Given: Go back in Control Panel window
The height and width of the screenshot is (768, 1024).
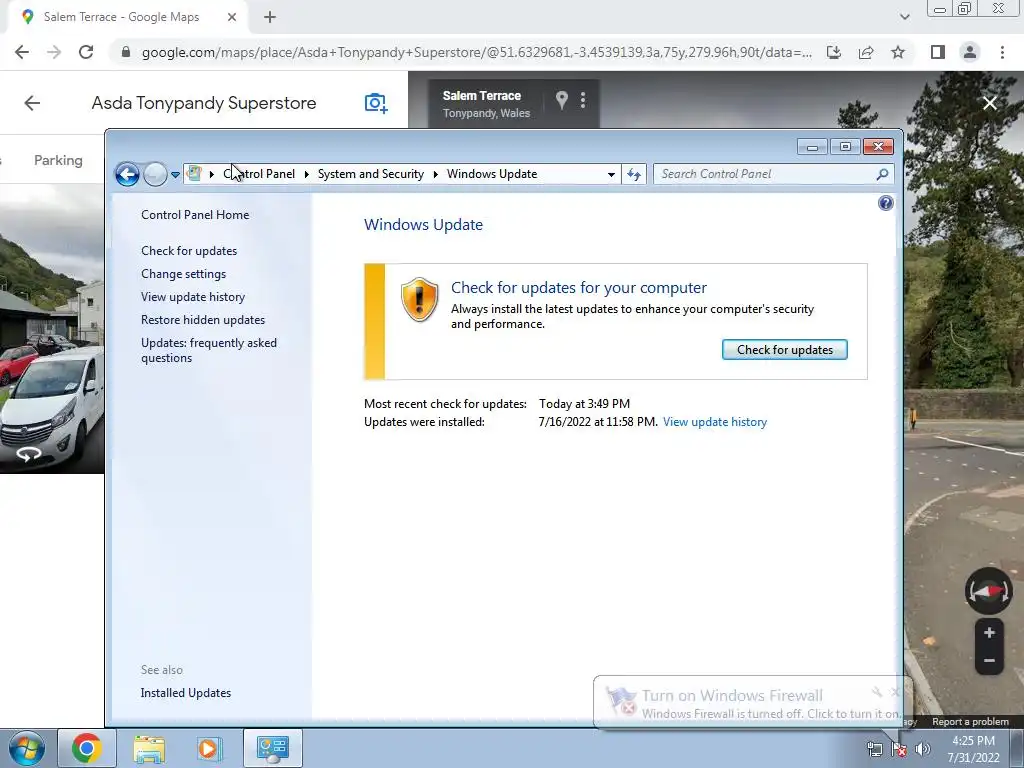Looking at the screenshot, I should (127, 174).
